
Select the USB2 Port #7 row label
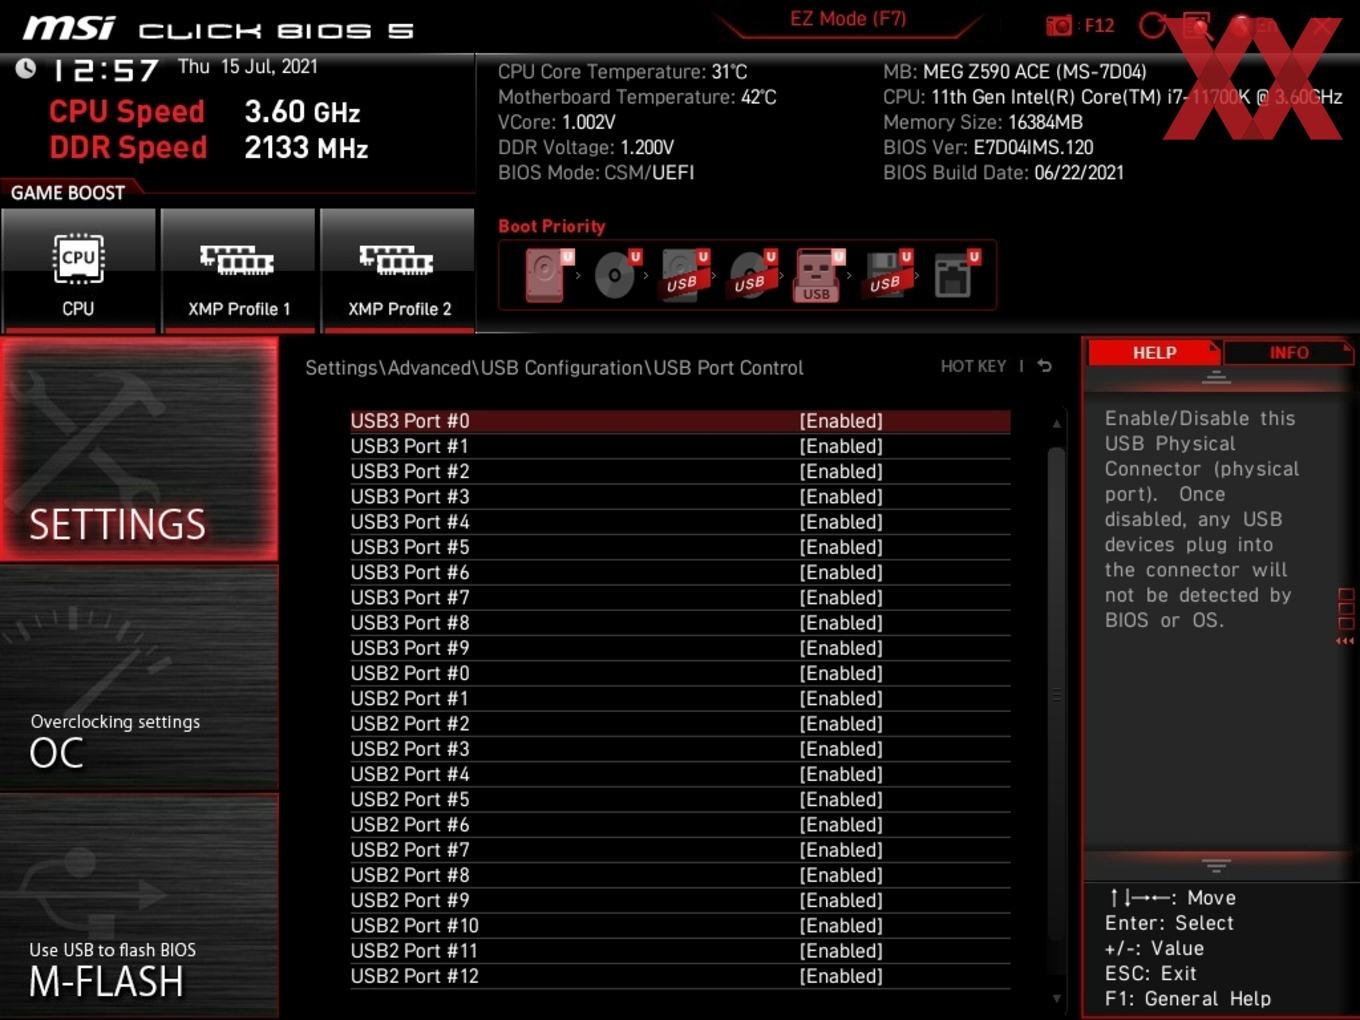[410, 850]
